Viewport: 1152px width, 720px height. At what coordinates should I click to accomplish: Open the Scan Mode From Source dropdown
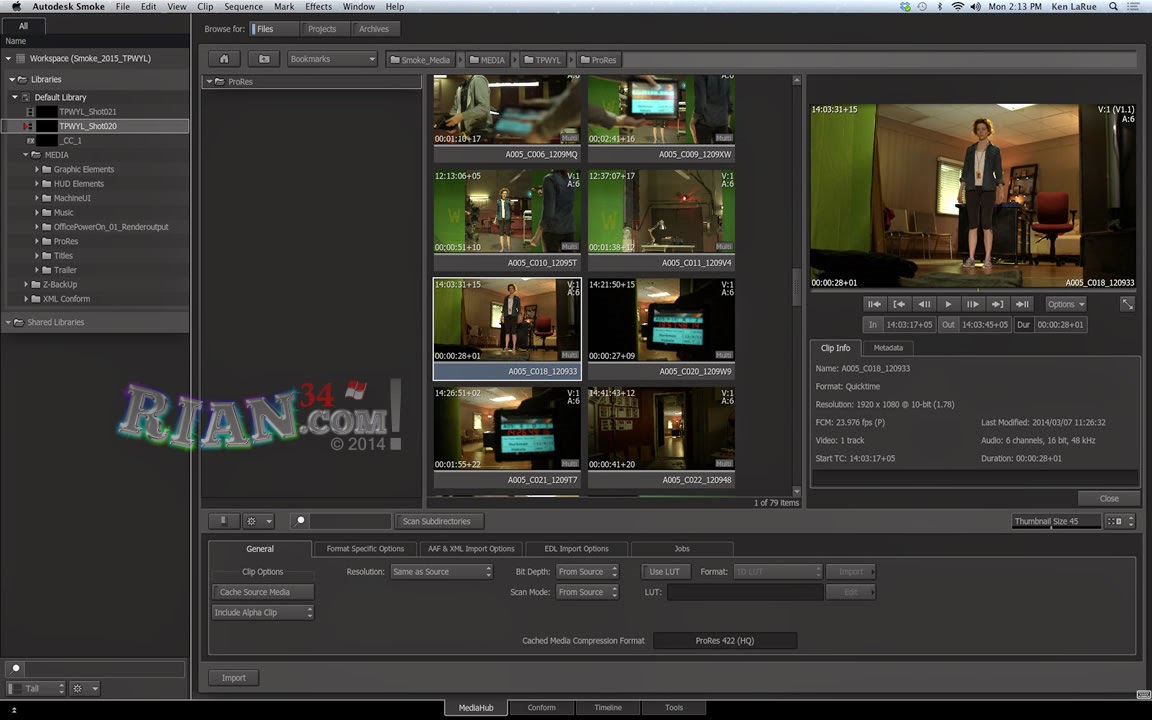coord(587,592)
